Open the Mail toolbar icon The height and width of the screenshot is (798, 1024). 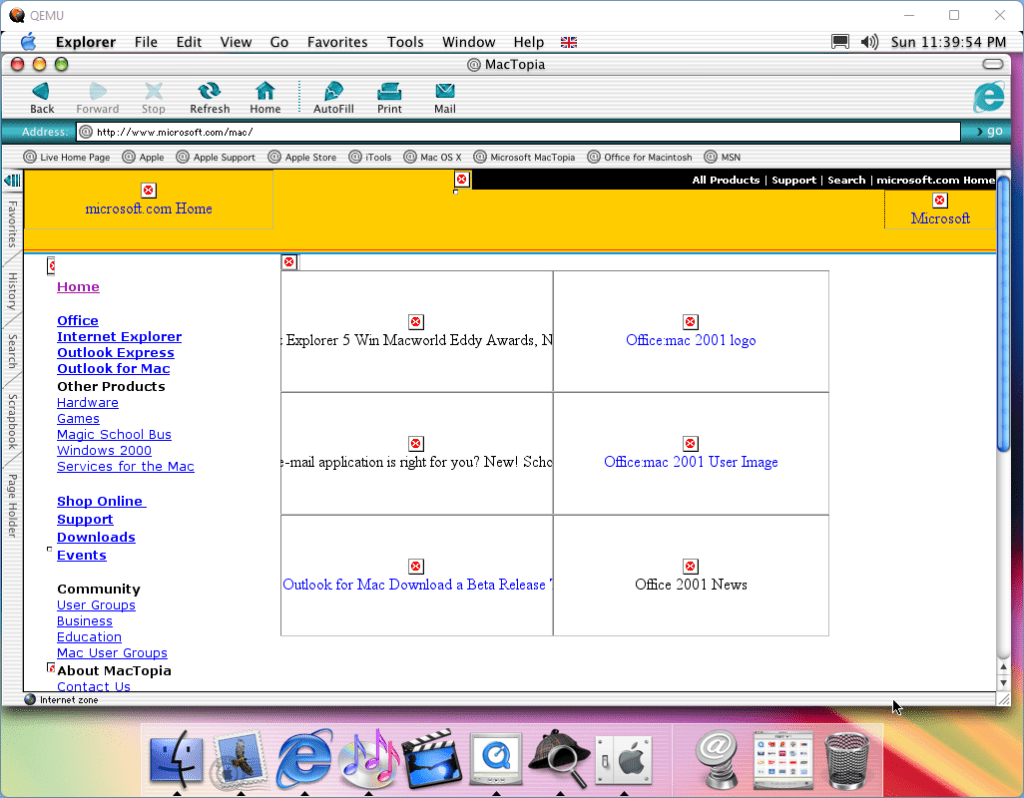click(445, 92)
